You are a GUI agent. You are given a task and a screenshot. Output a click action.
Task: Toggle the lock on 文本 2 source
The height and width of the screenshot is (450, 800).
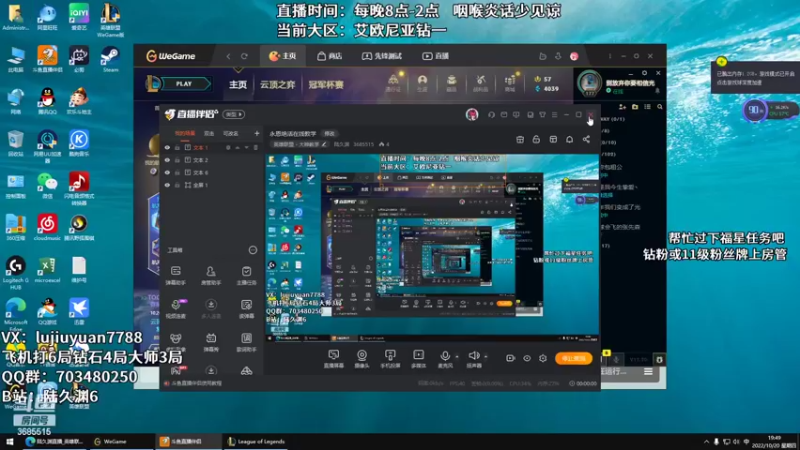177,160
